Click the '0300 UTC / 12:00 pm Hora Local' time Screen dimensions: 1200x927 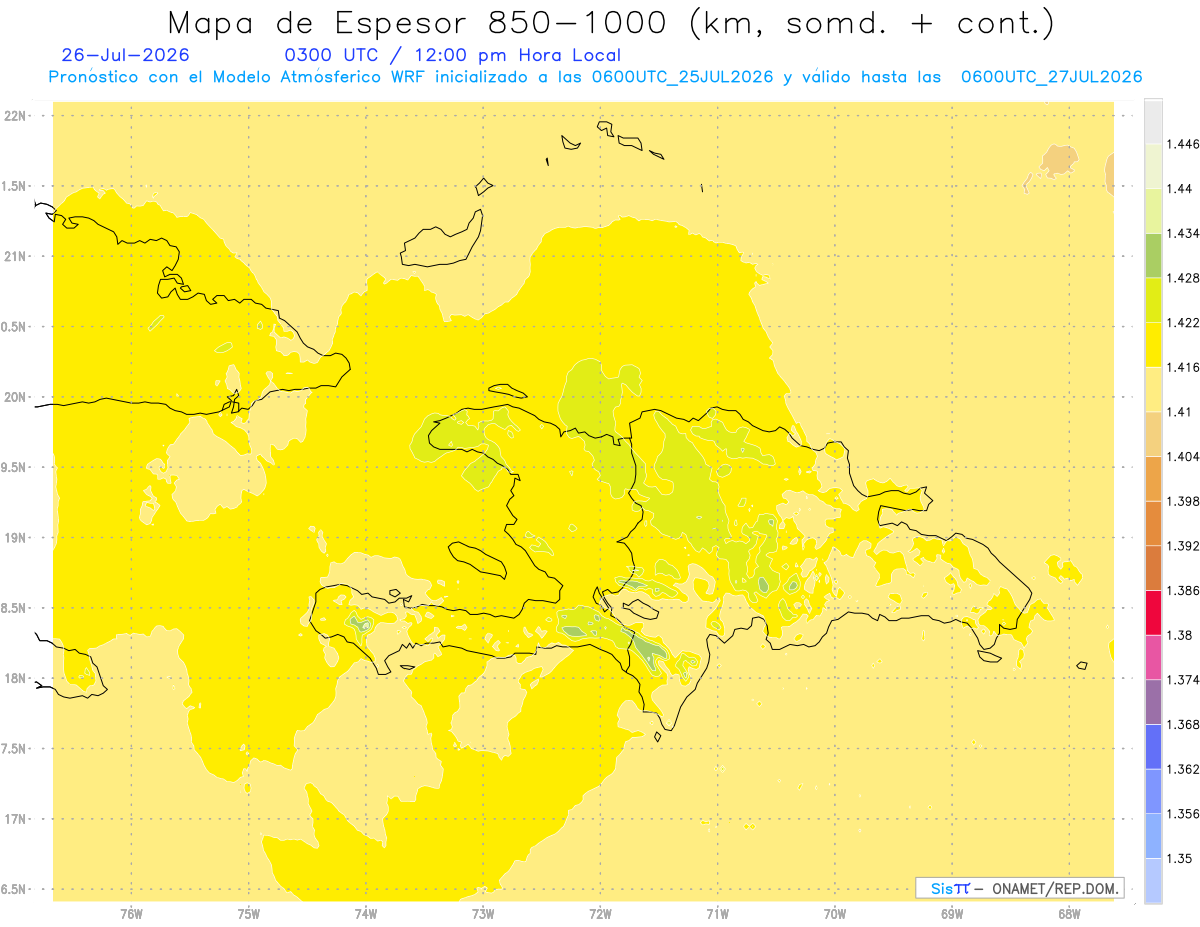[453, 55]
